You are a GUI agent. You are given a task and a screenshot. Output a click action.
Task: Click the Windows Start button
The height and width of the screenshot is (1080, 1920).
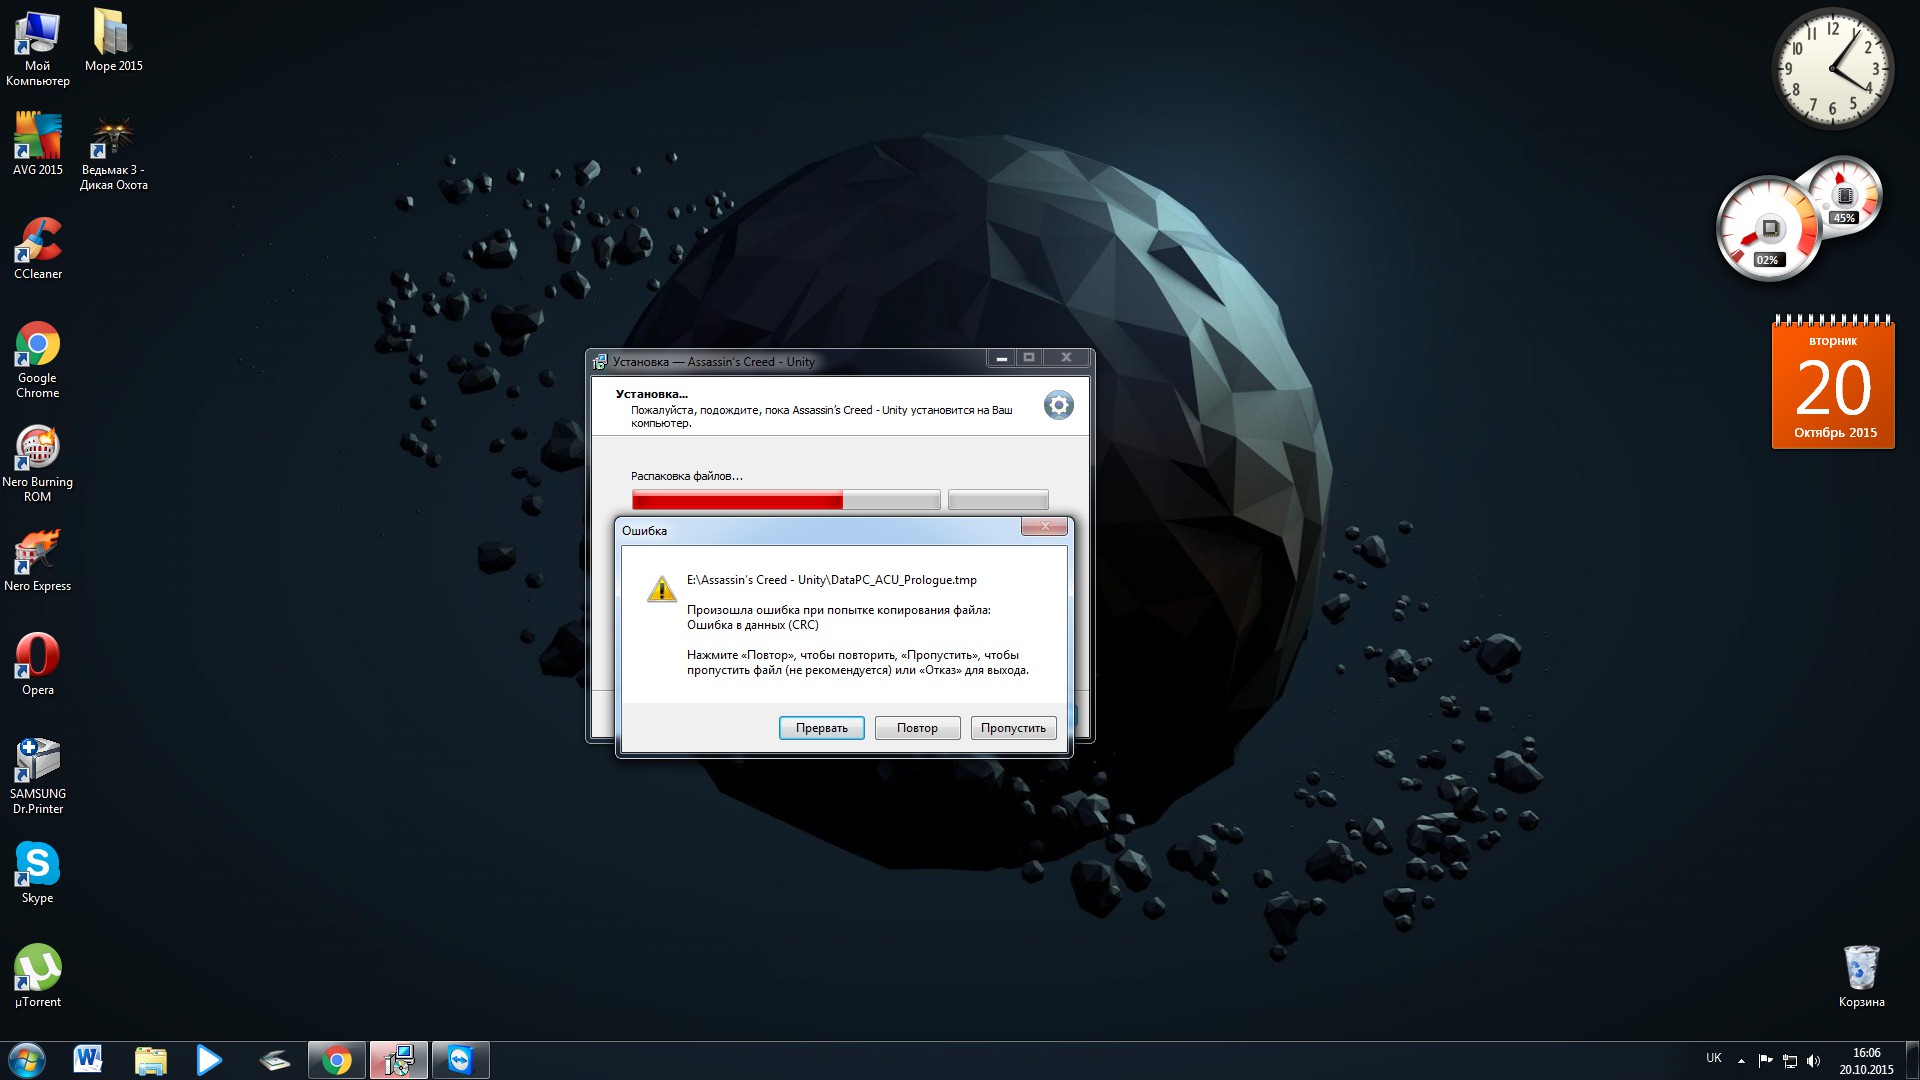coord(27,1060)
